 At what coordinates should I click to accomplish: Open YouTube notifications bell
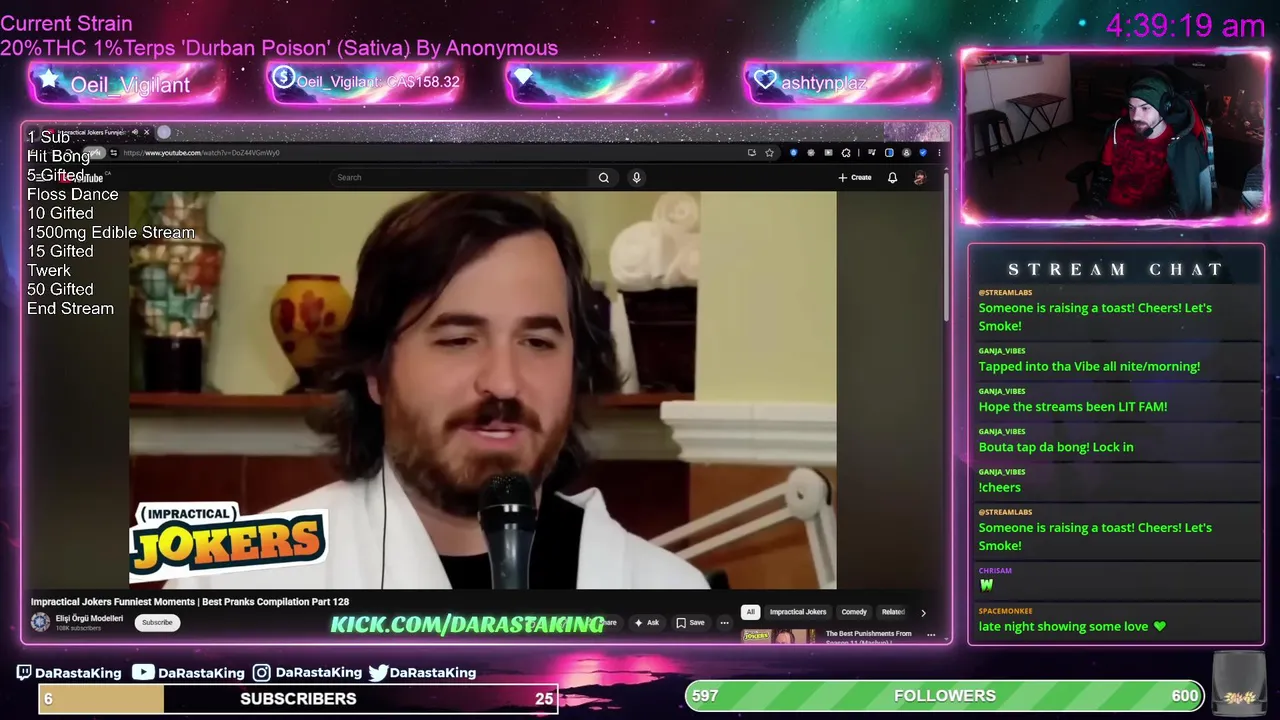892,177
